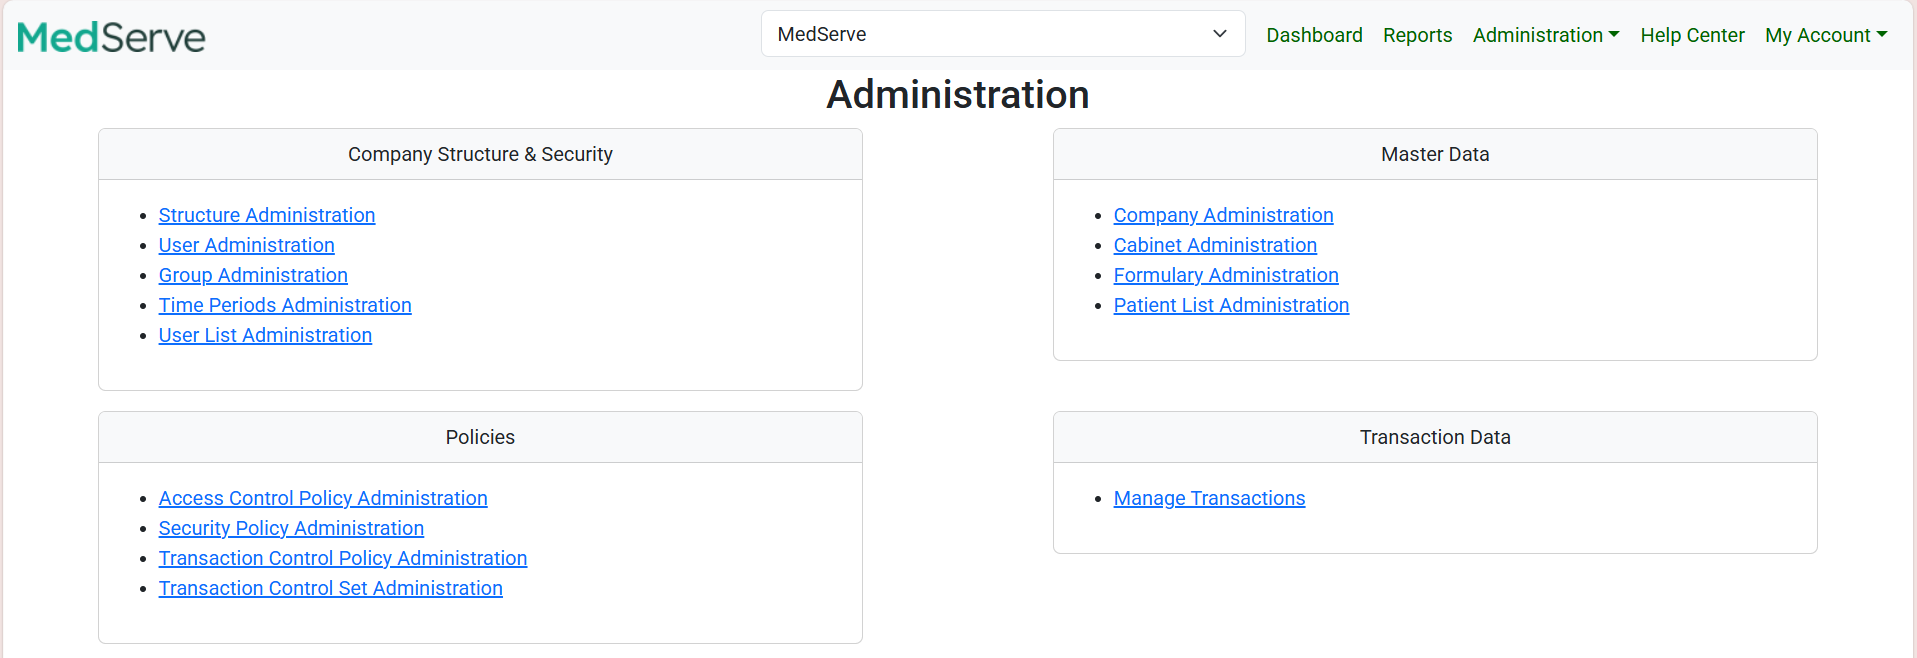Expand the My Account menu

pyautogui.click(x=1825, y=35)
